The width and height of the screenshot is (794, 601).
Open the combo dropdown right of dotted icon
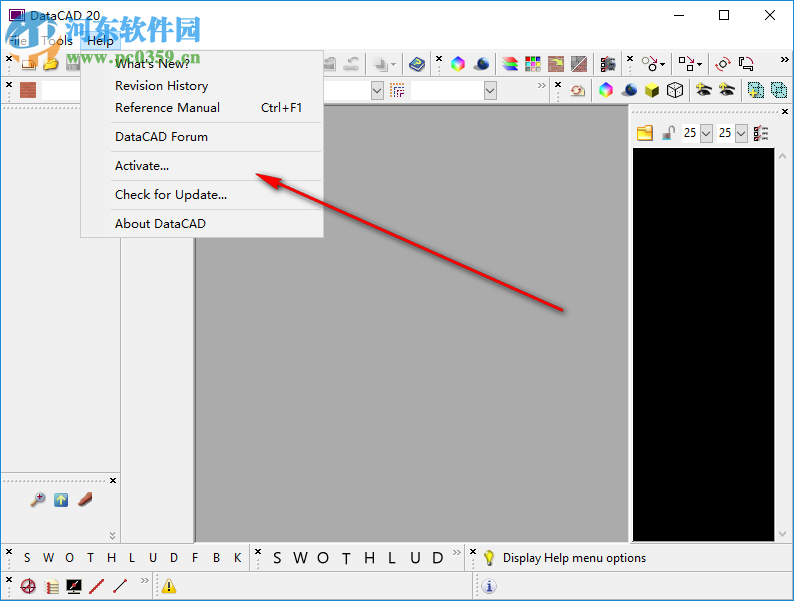tap(490, 91)
